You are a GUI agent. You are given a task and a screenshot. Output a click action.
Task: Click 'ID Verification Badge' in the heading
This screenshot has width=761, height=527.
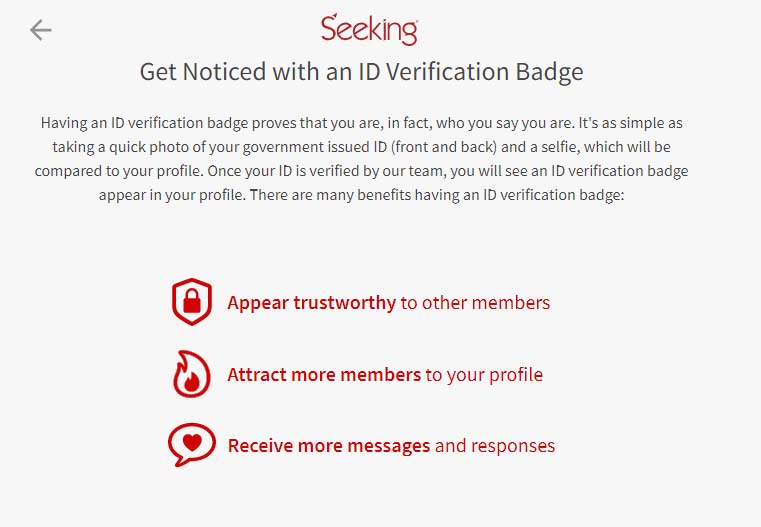coord(471,72)
